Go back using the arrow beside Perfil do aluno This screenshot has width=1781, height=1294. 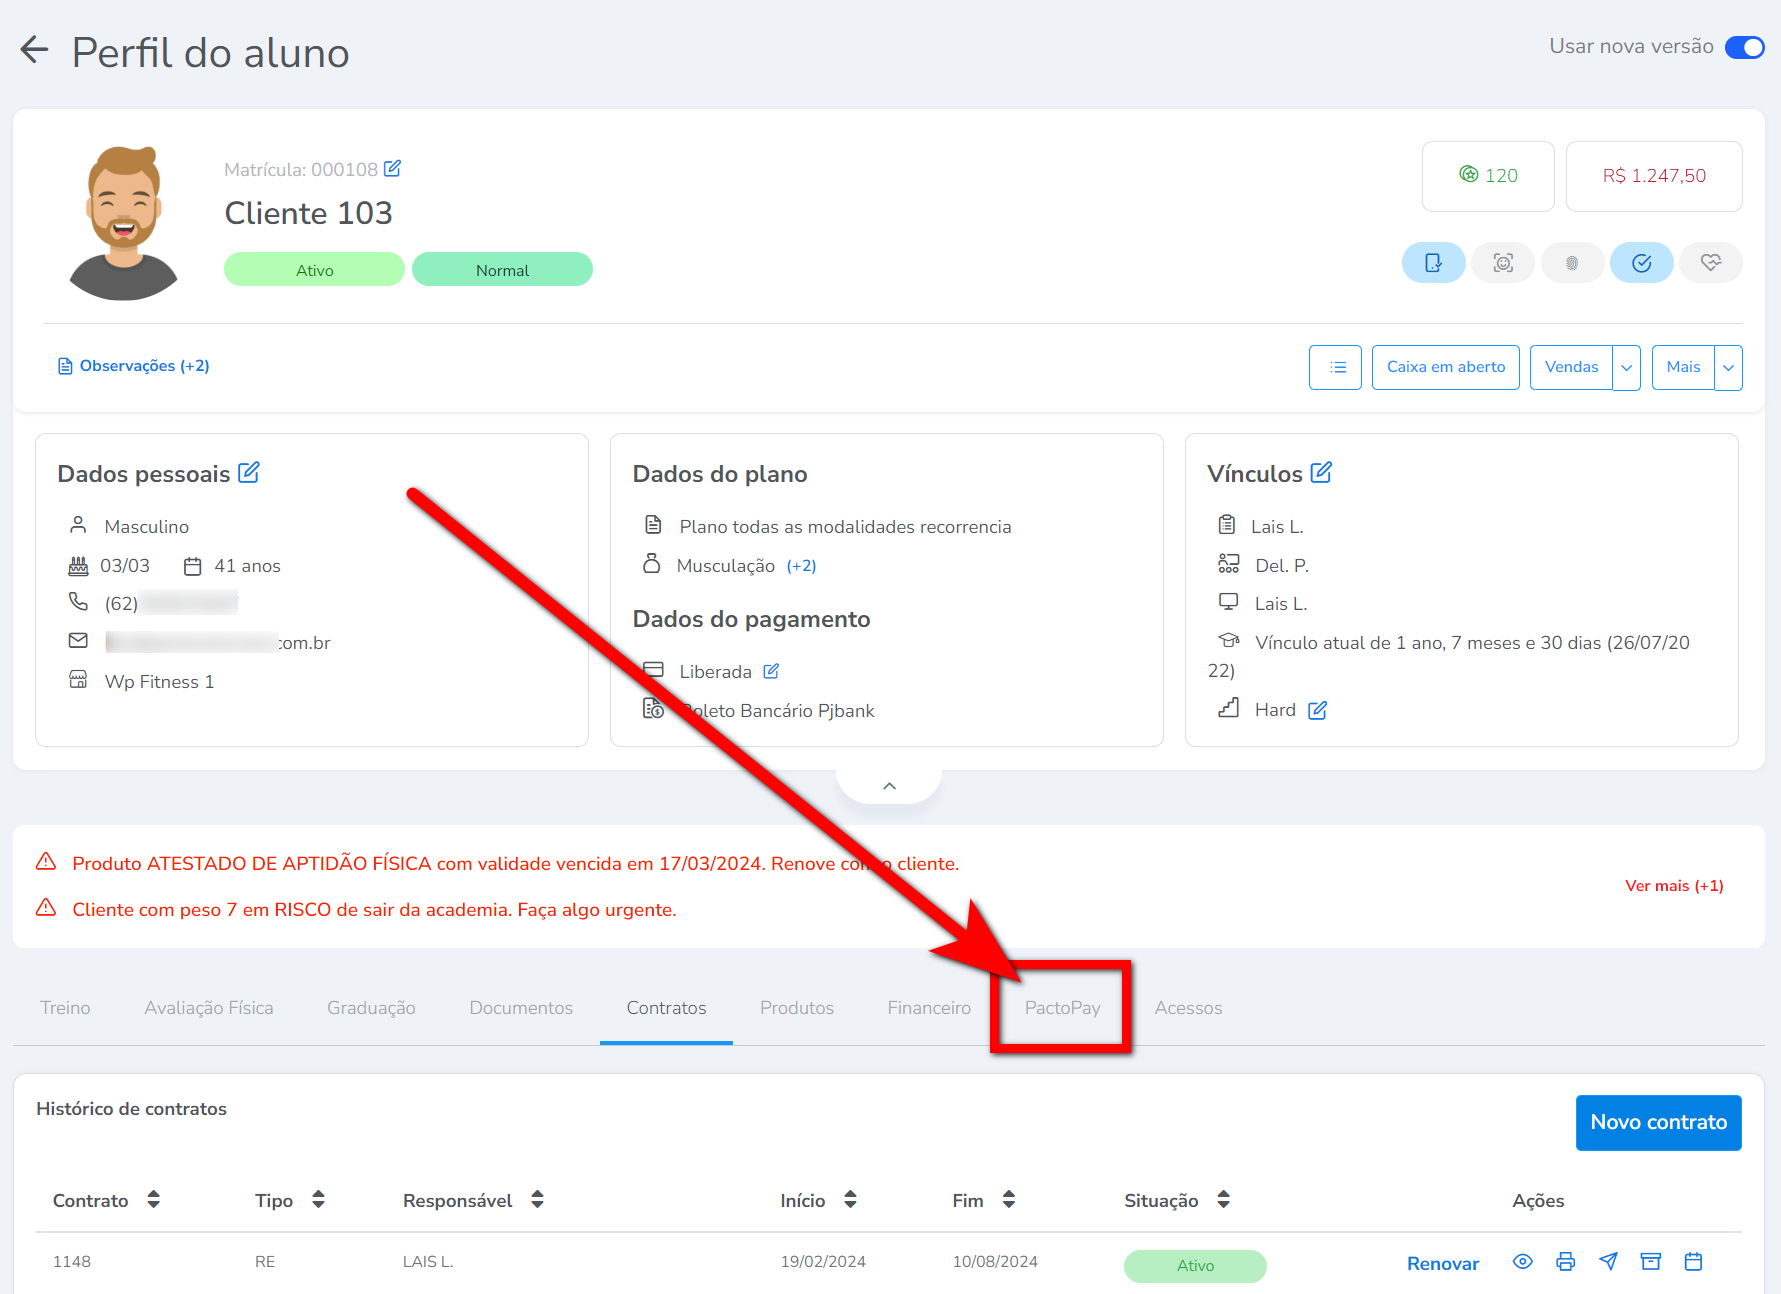tap(34, 50)
